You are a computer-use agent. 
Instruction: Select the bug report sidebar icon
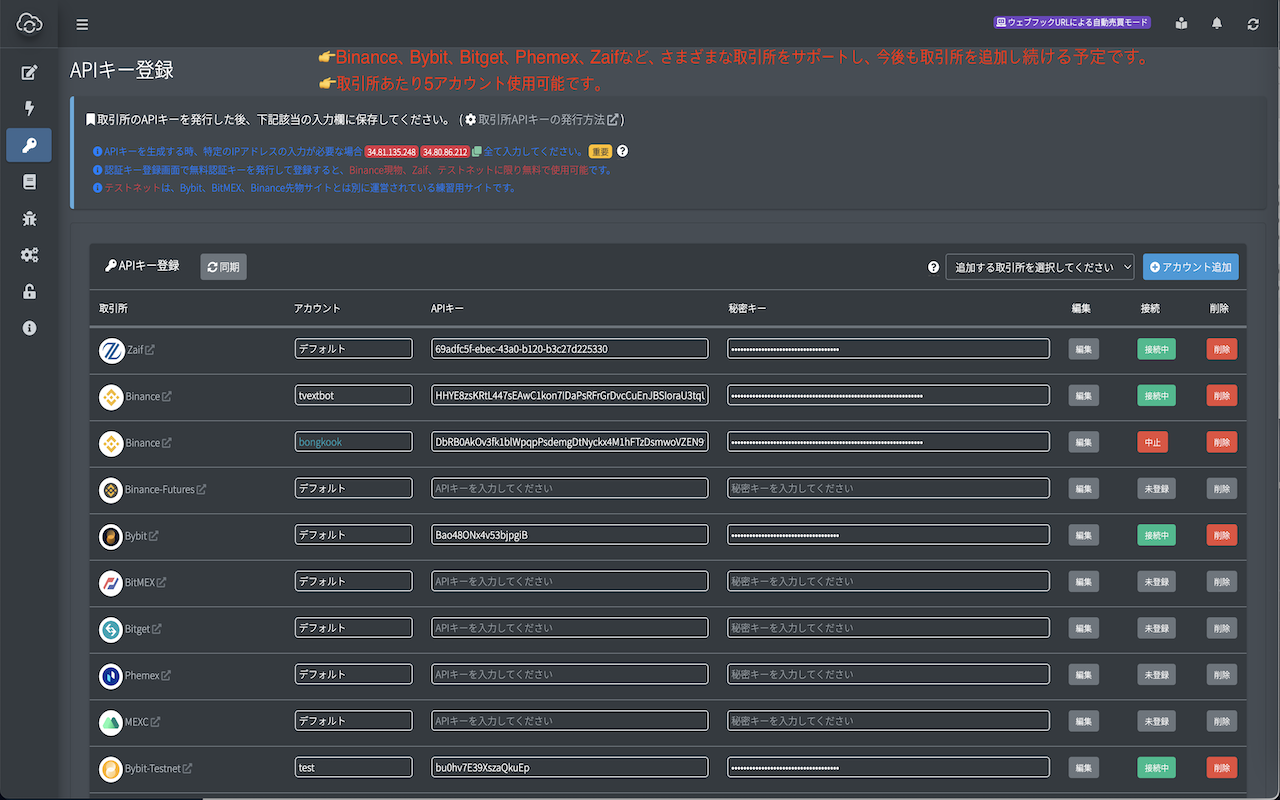pyautogui.click(x=29, y=218)
